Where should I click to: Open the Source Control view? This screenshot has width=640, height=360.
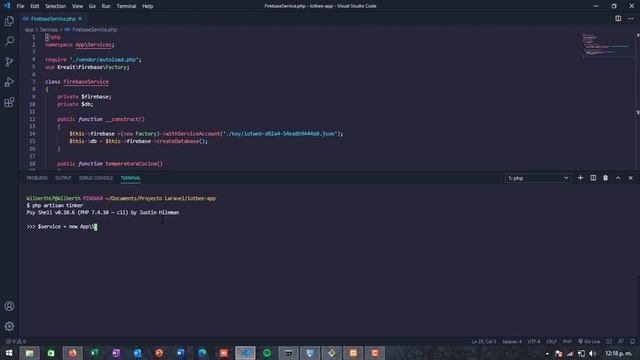click(x=9, y=62)
